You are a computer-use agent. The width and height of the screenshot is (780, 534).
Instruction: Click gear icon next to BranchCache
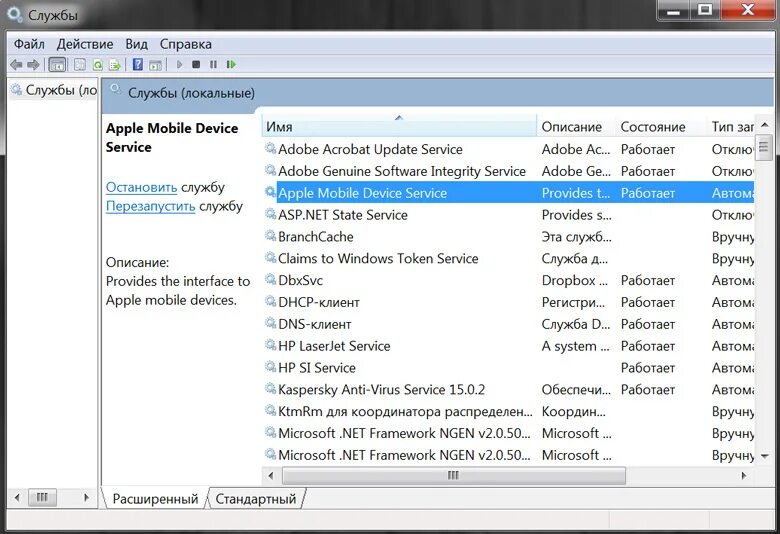click(270, 236)
